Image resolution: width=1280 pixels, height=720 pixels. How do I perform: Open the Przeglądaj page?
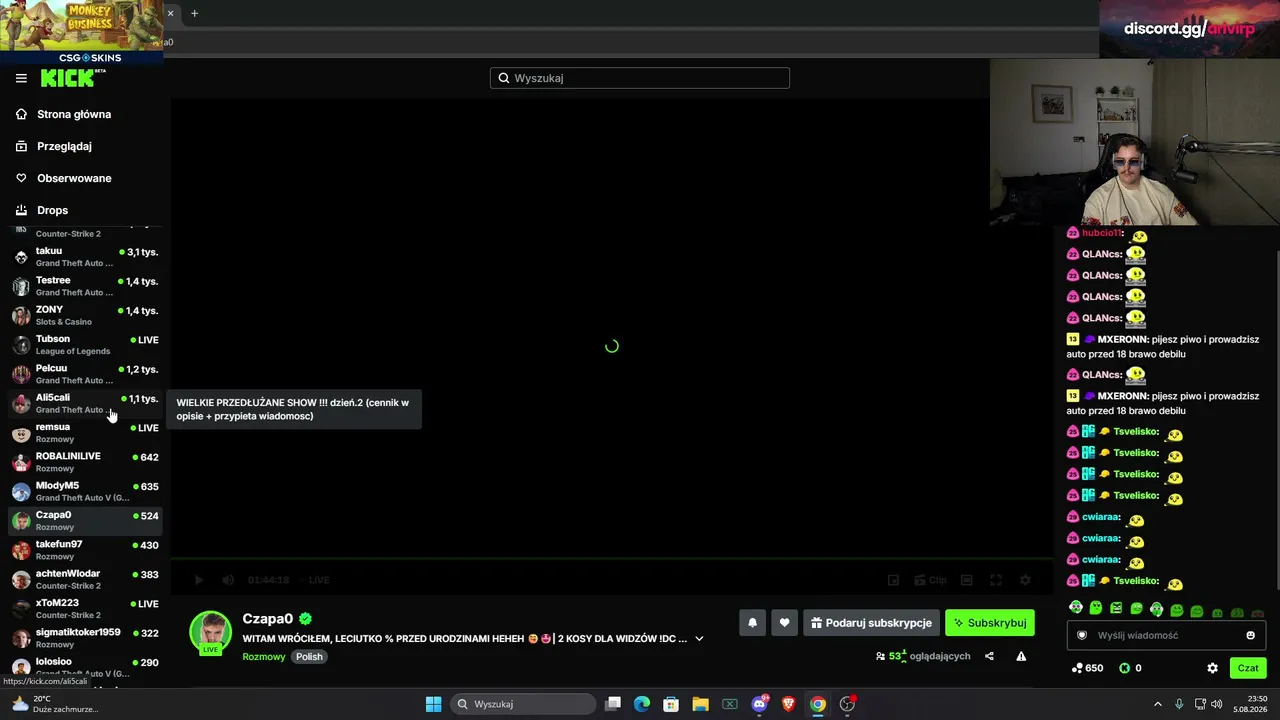64,146
